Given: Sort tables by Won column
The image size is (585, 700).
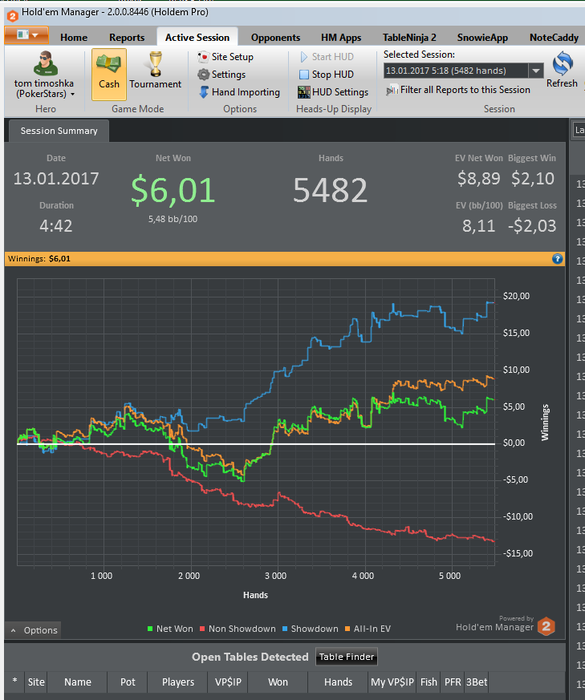Looking at the screenshot, I should click(278, 682).
